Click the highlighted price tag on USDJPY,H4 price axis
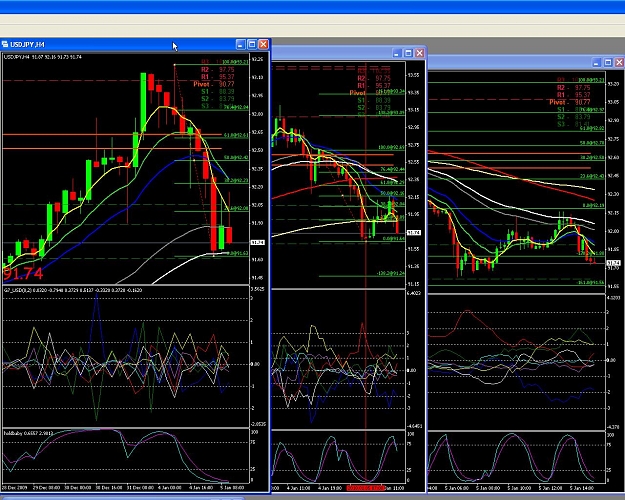The image size is (625, 500). pyautogui.click(x=257, y=242)
